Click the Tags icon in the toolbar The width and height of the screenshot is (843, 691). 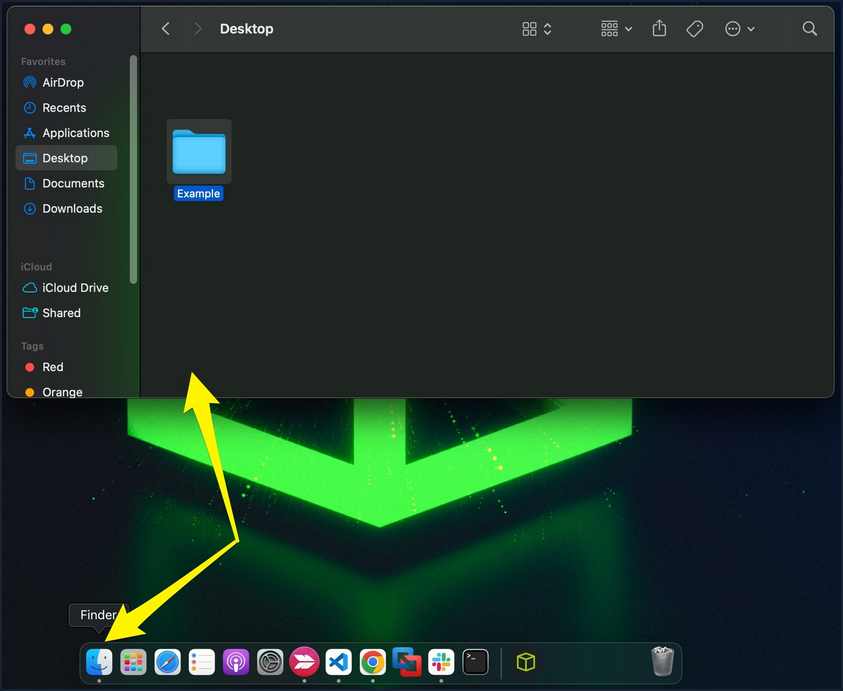(695, 28)
